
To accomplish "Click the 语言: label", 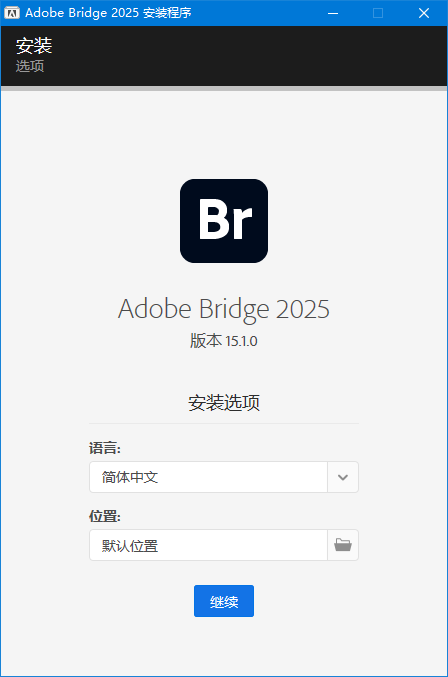I will click(x=105, y=448).
